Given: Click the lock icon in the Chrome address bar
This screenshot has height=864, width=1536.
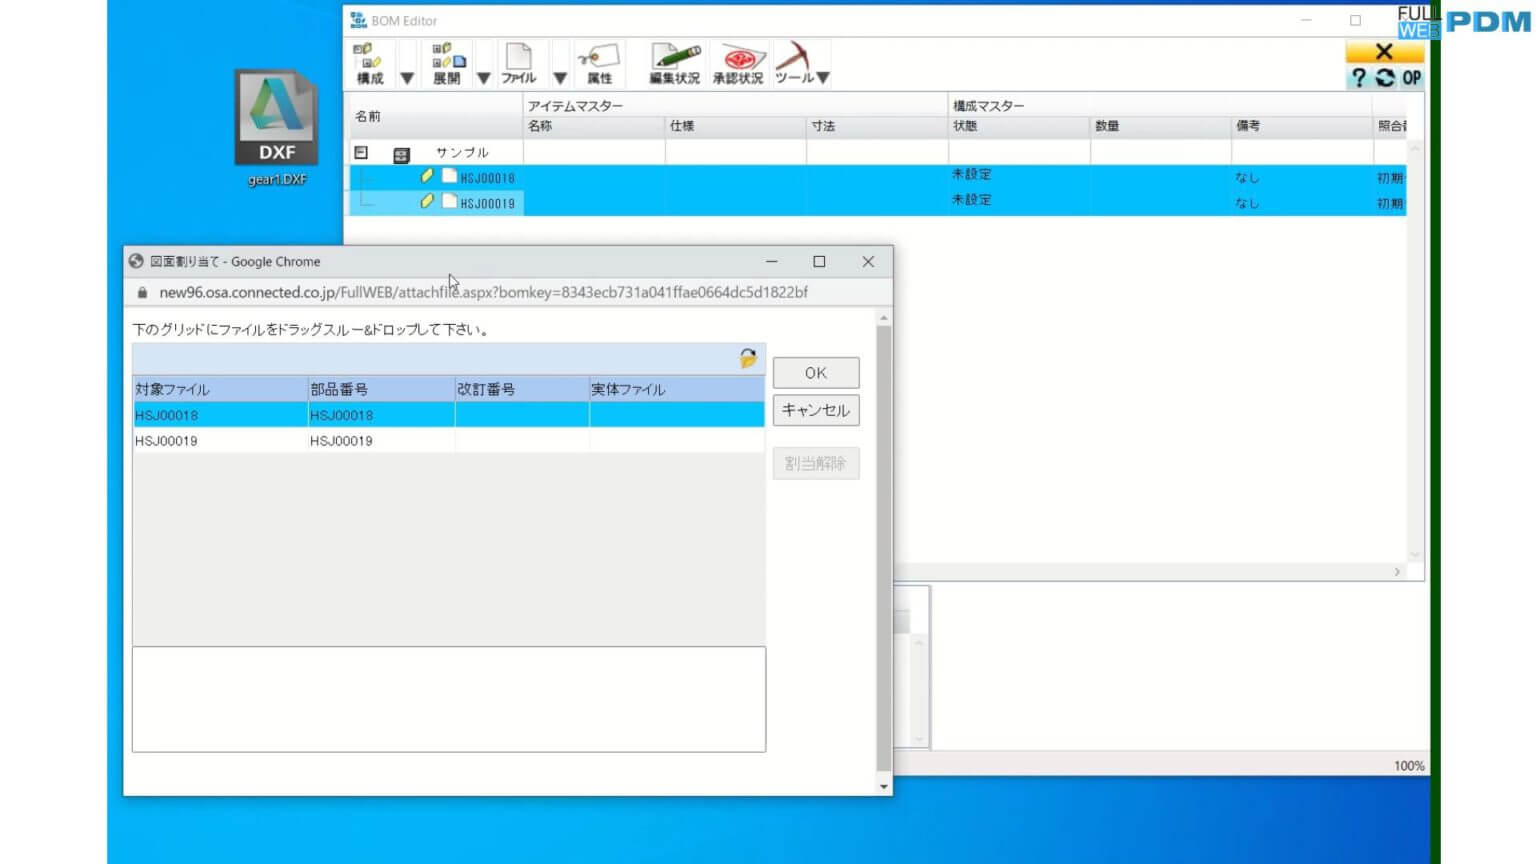Looking at the screenshot, I should coord(141,292).
